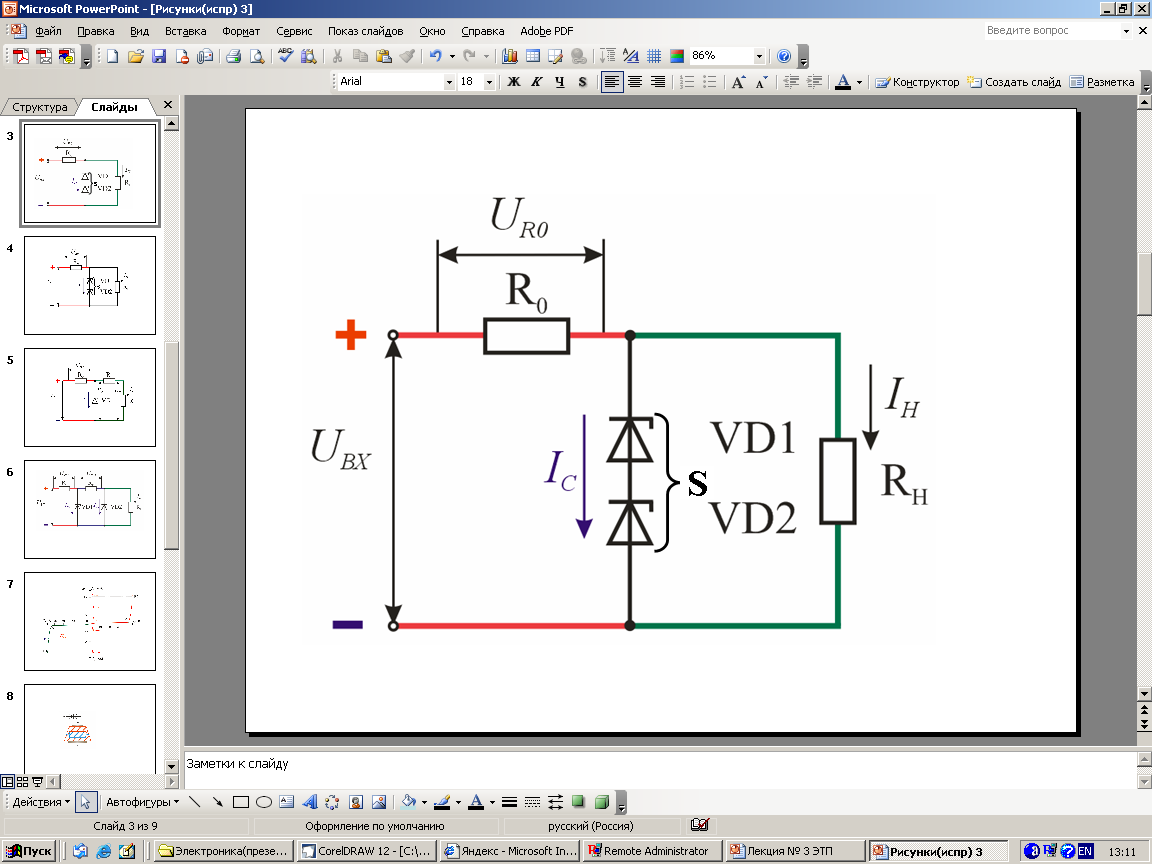Create a new presentation with the blank page icon
Image resolution: width=1152 pixels, height=864 pixels.
pyautogui.click(x=112, y=56)
